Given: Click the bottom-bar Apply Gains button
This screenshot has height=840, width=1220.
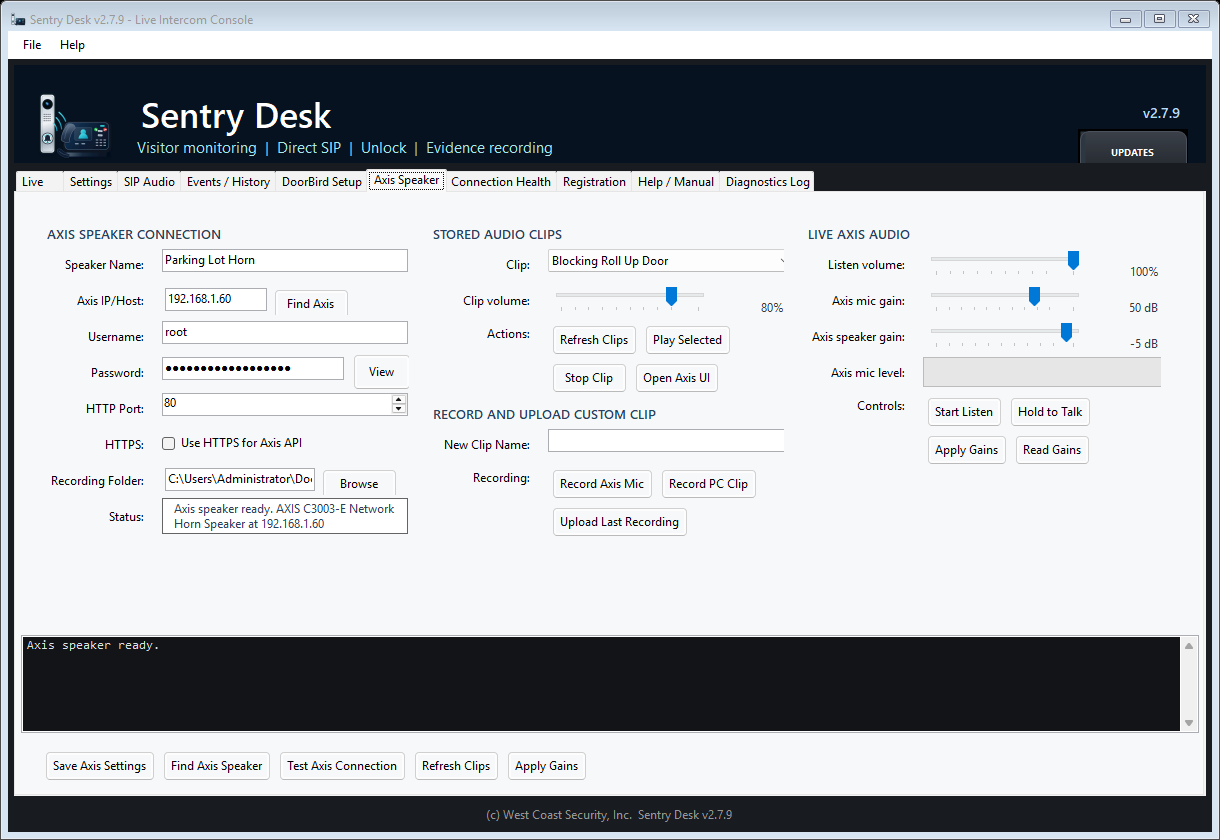Looking at the screenshot, I should [x=547, y=766].
